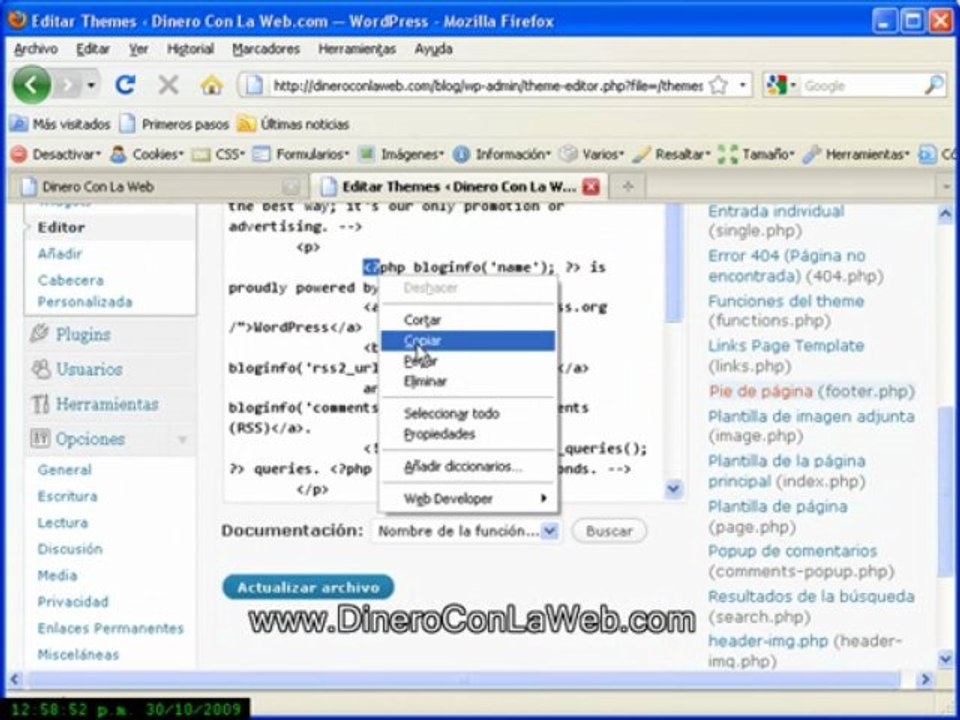Open the Herramientas web developer toolbar menu
This screenshot has height=720, width=960.
click(x=856, y=154)
